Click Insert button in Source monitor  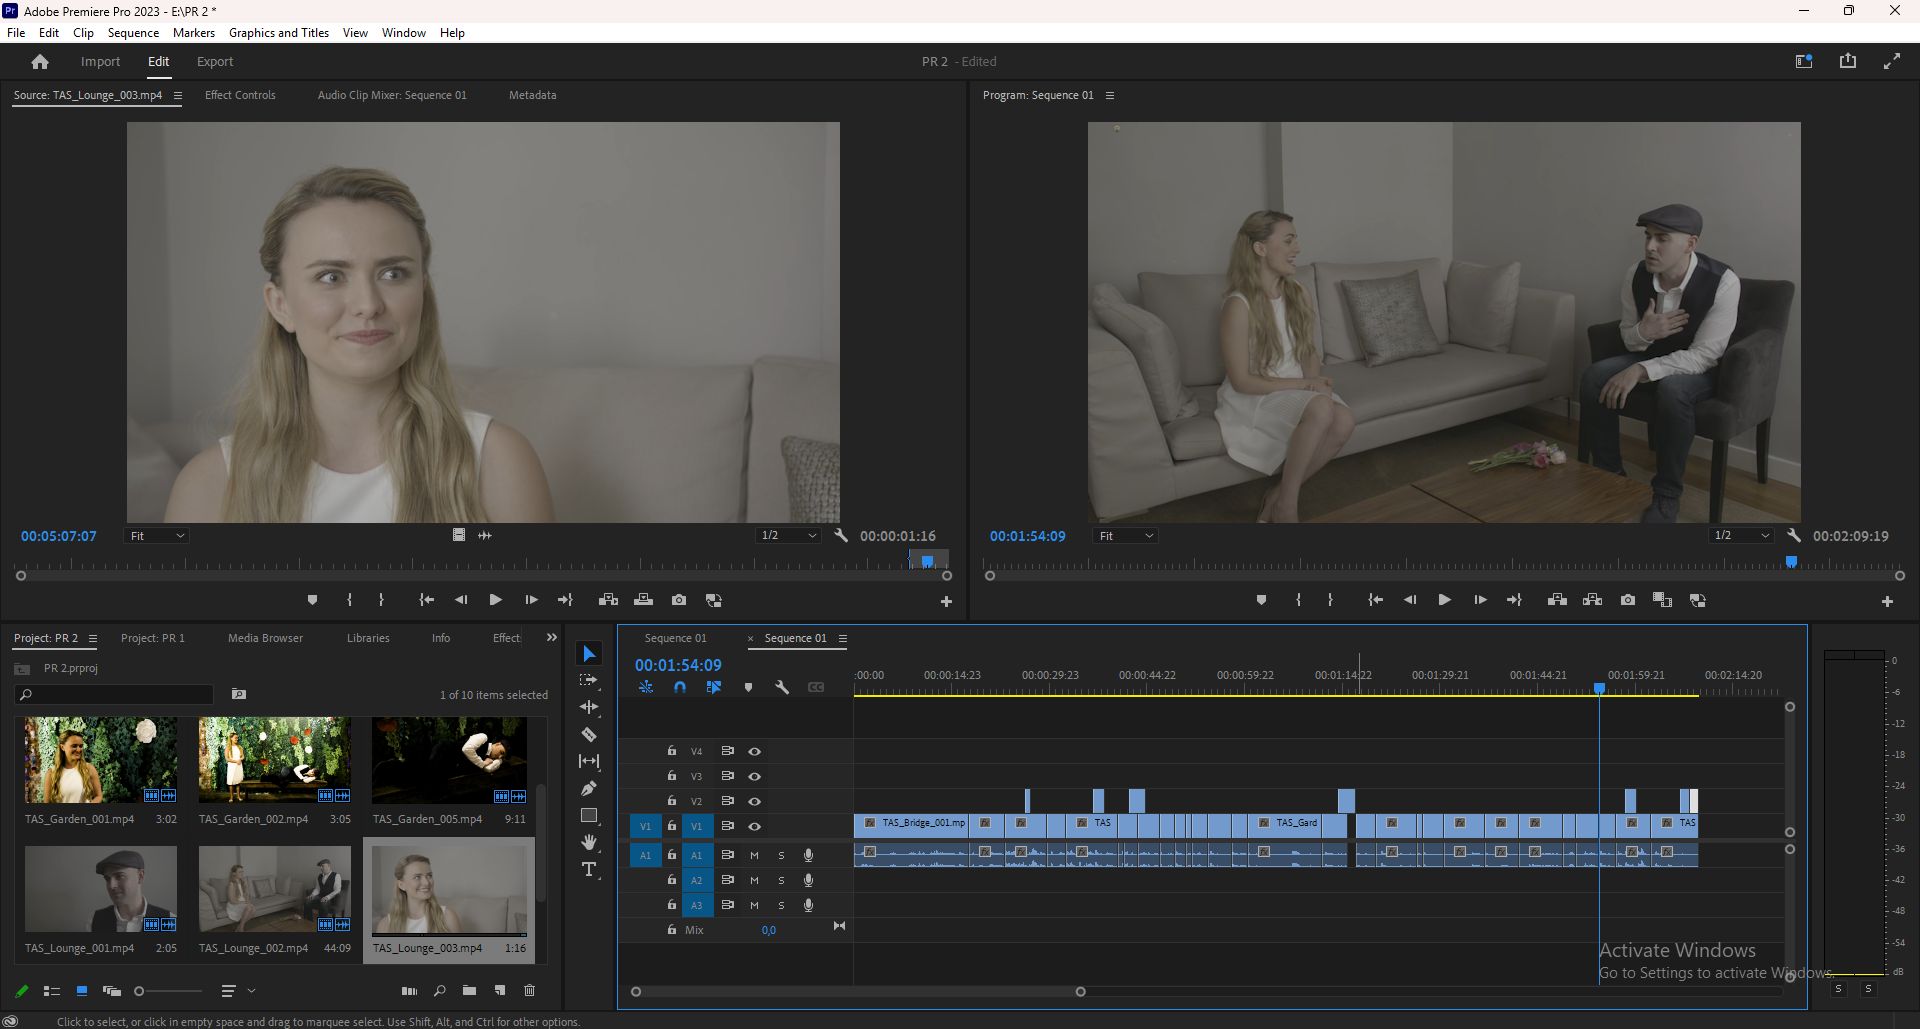click(608, 600)
